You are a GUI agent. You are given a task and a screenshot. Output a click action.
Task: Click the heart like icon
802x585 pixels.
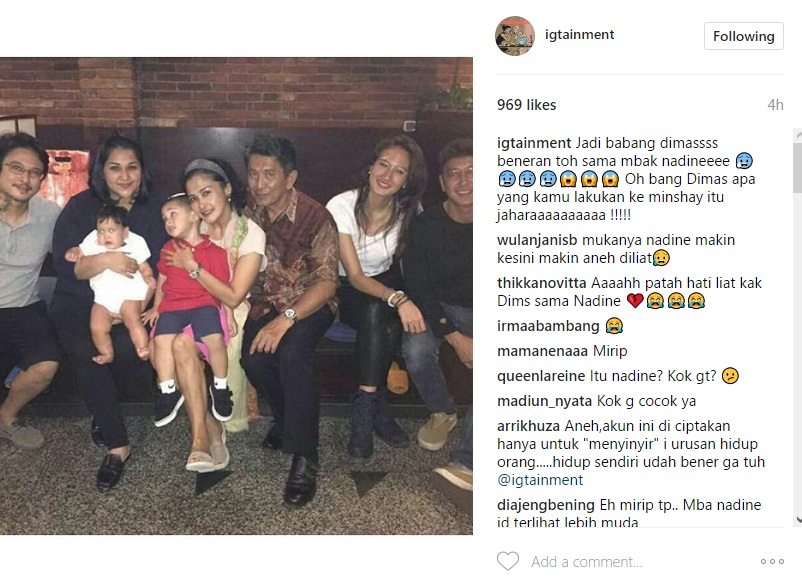coord(508,561)
